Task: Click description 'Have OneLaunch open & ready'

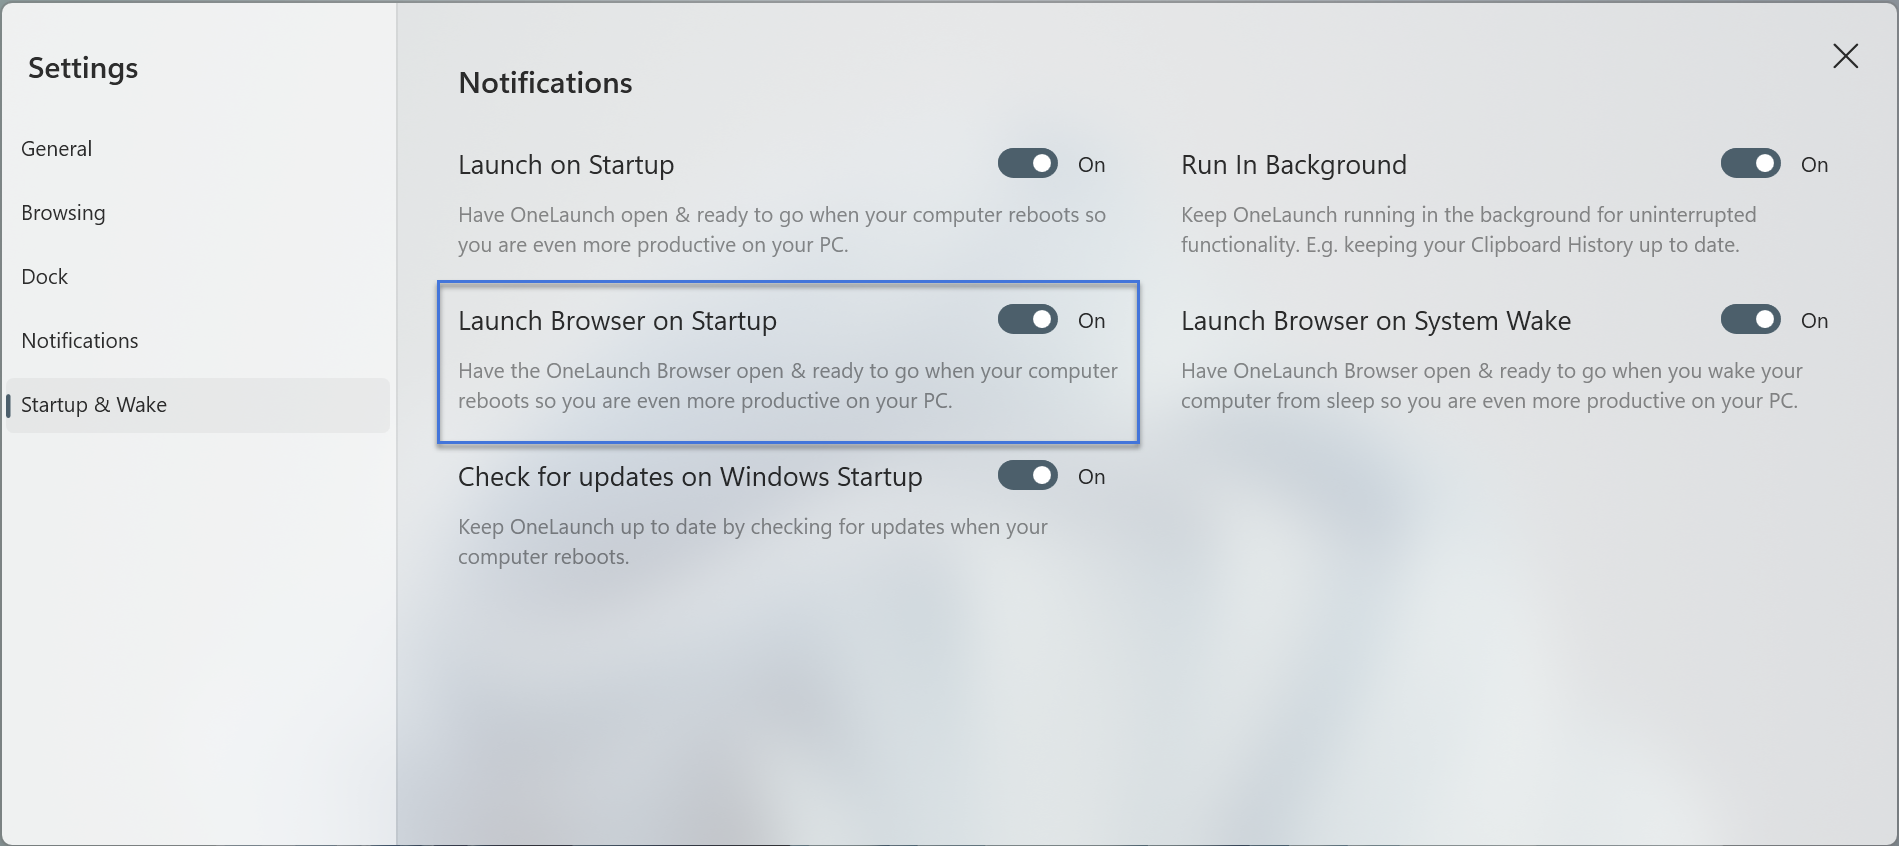Action: [782, 230]
